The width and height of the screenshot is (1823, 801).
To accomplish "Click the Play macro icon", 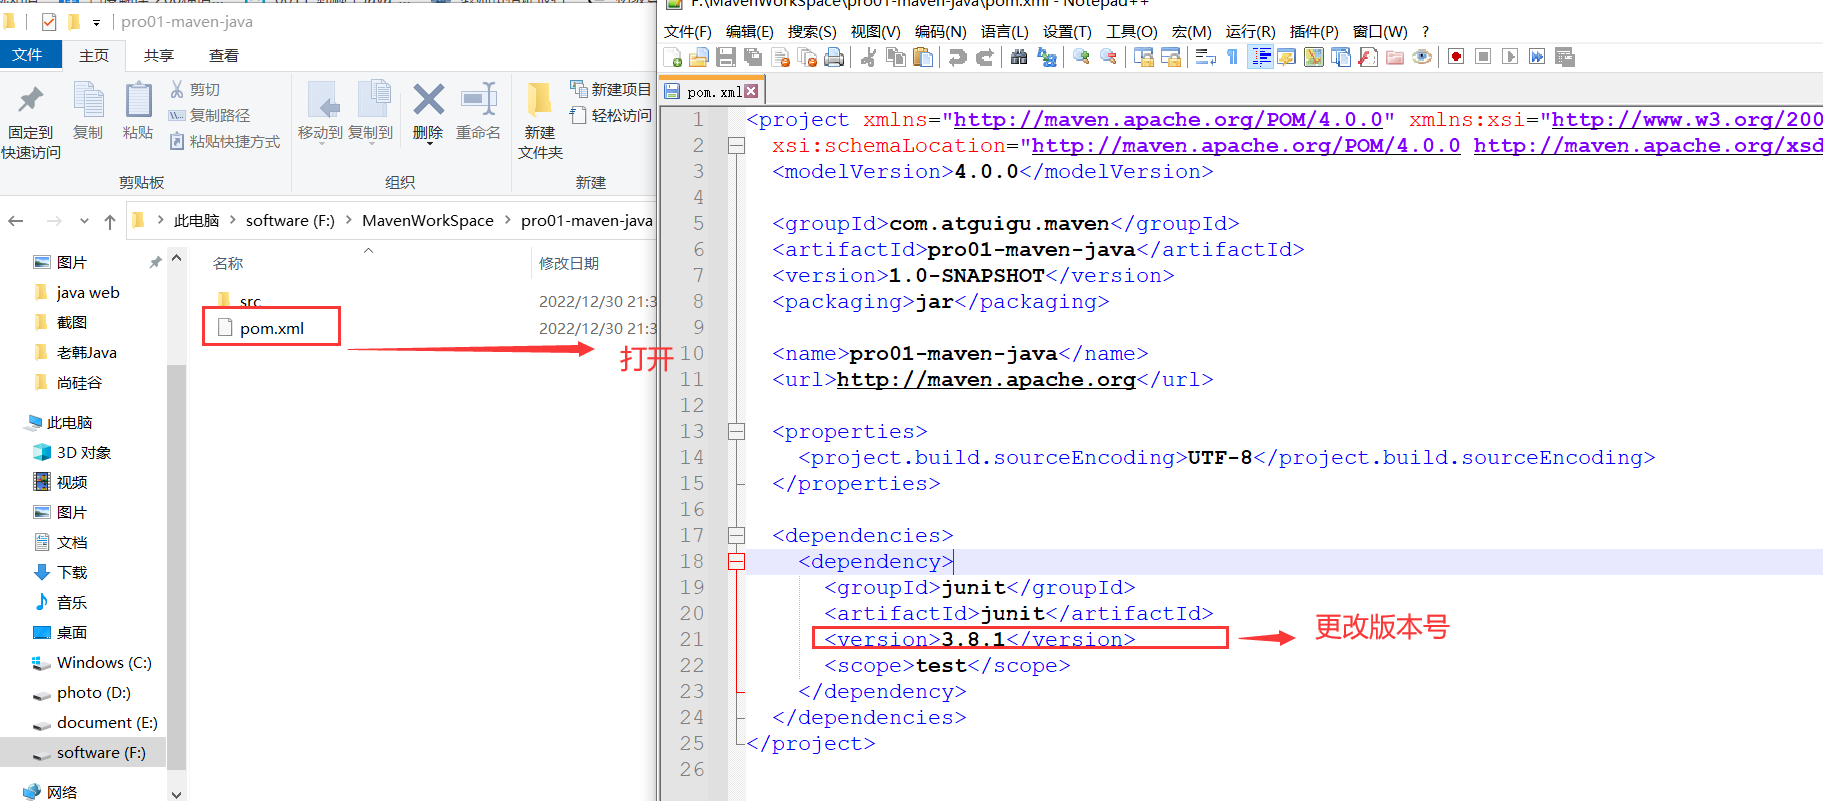I will pos(1510,57).
